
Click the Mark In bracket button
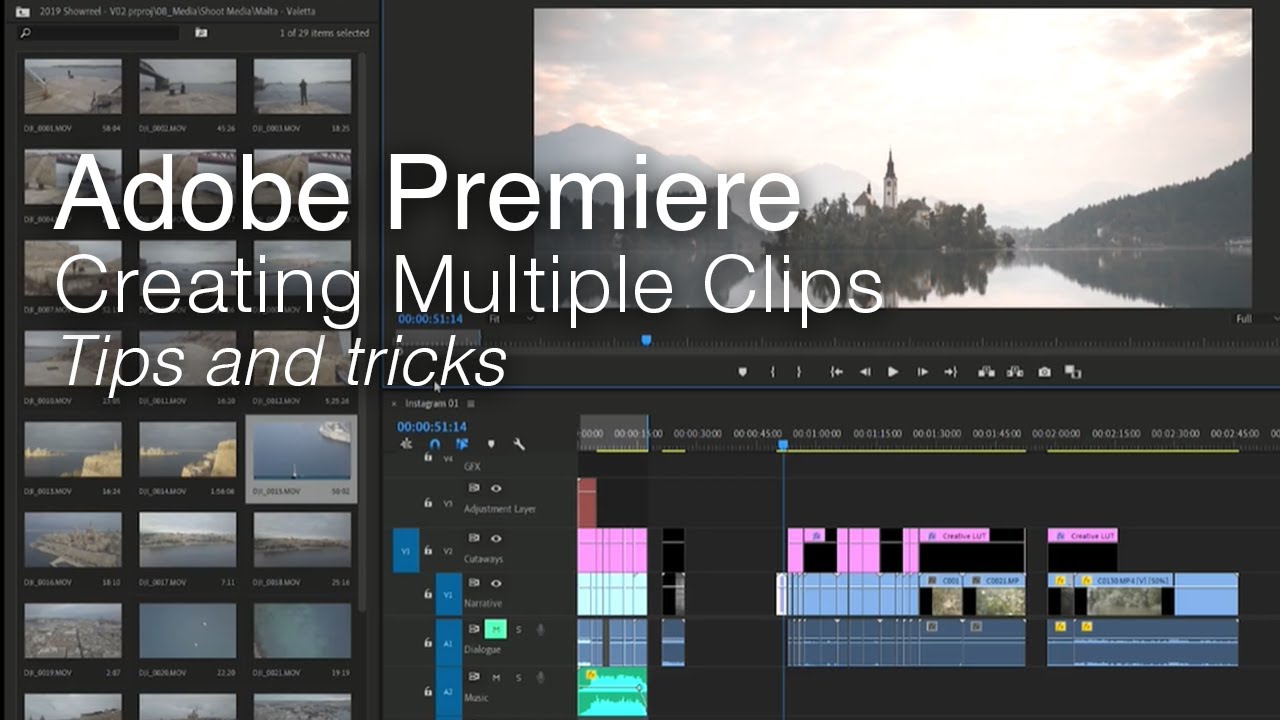[772, 372]
